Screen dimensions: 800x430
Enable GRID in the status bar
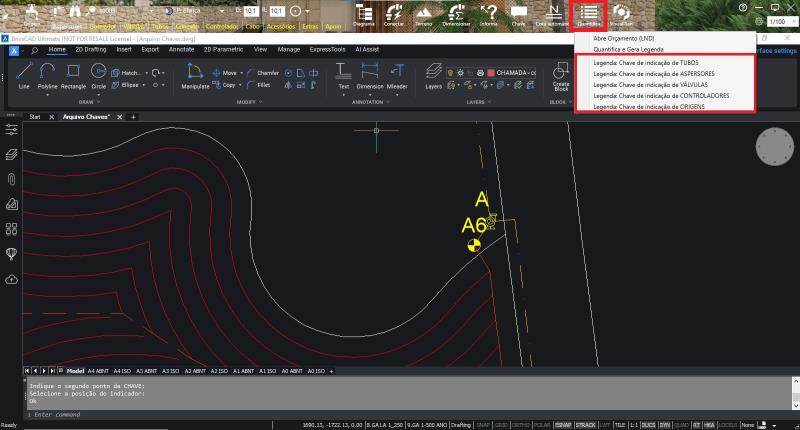click(502, 425)
